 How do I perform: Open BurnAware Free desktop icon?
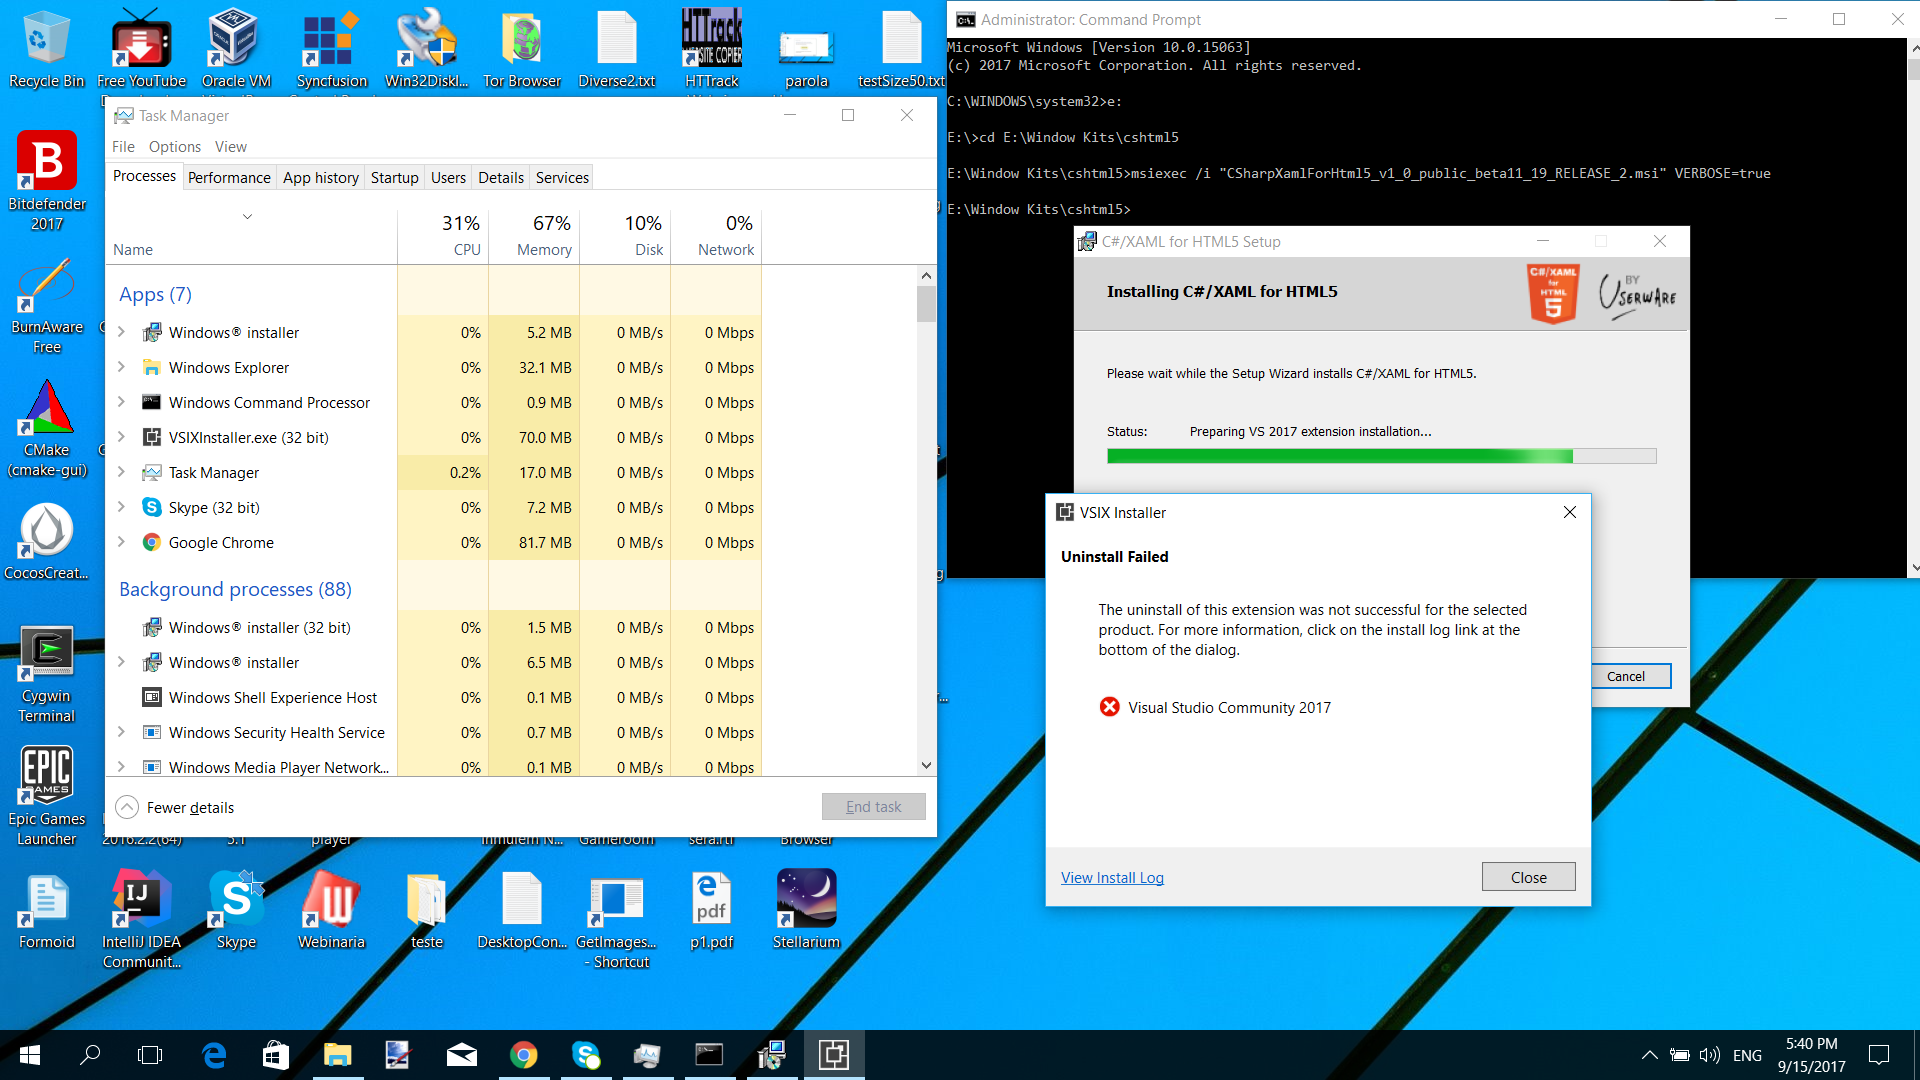click(x=46, y=305)
